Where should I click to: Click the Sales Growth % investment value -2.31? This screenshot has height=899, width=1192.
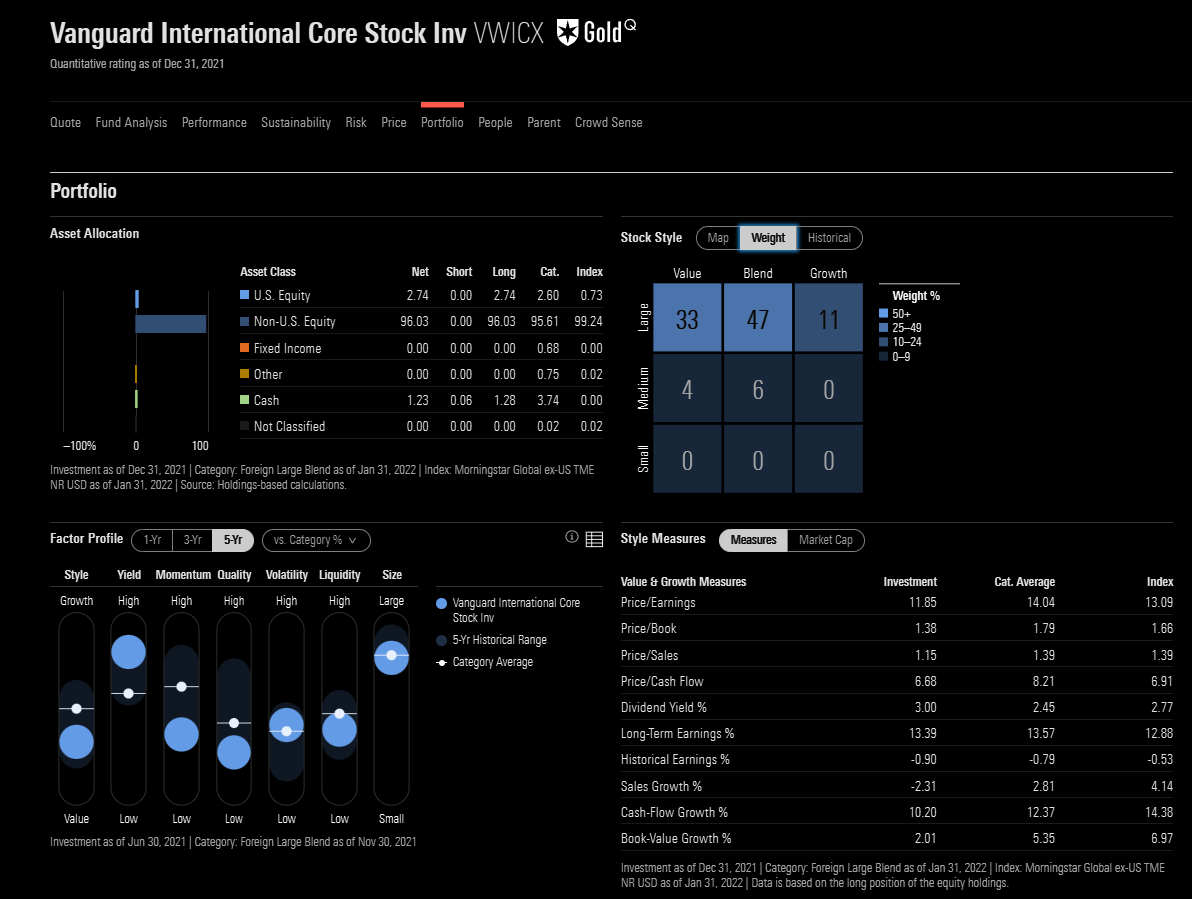(x=922, y=786)
